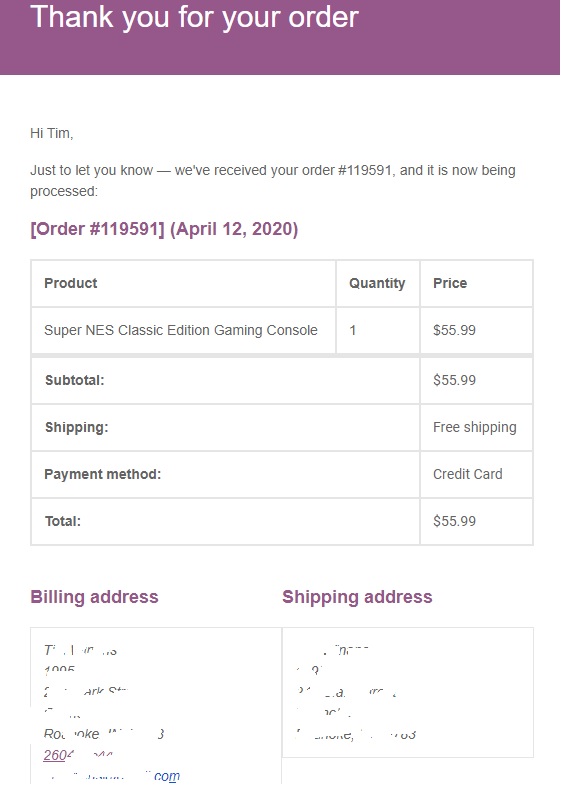571x792 pixels.
Task: Click the Payment method label
Action: coord(103,474)
